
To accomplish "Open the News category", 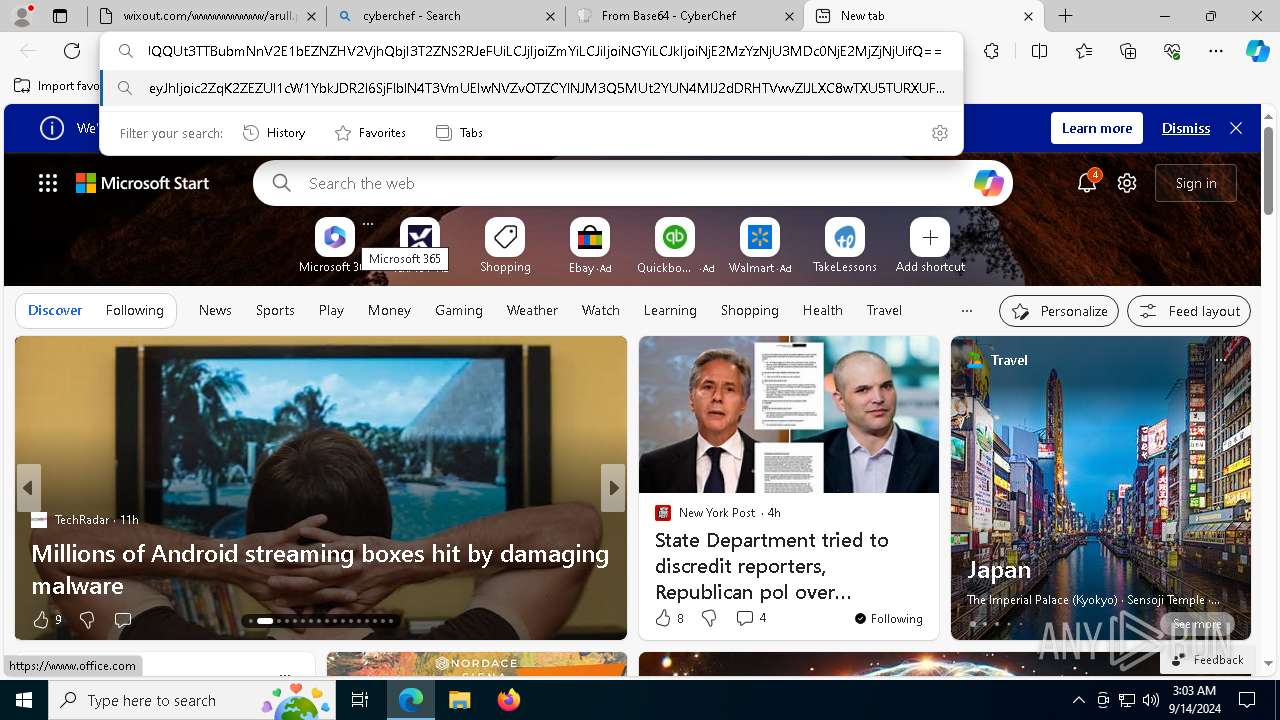I will click(215, 310).
